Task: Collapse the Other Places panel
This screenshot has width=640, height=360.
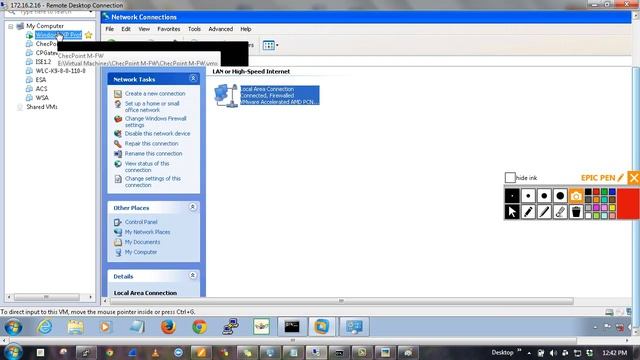Action: 193,207
